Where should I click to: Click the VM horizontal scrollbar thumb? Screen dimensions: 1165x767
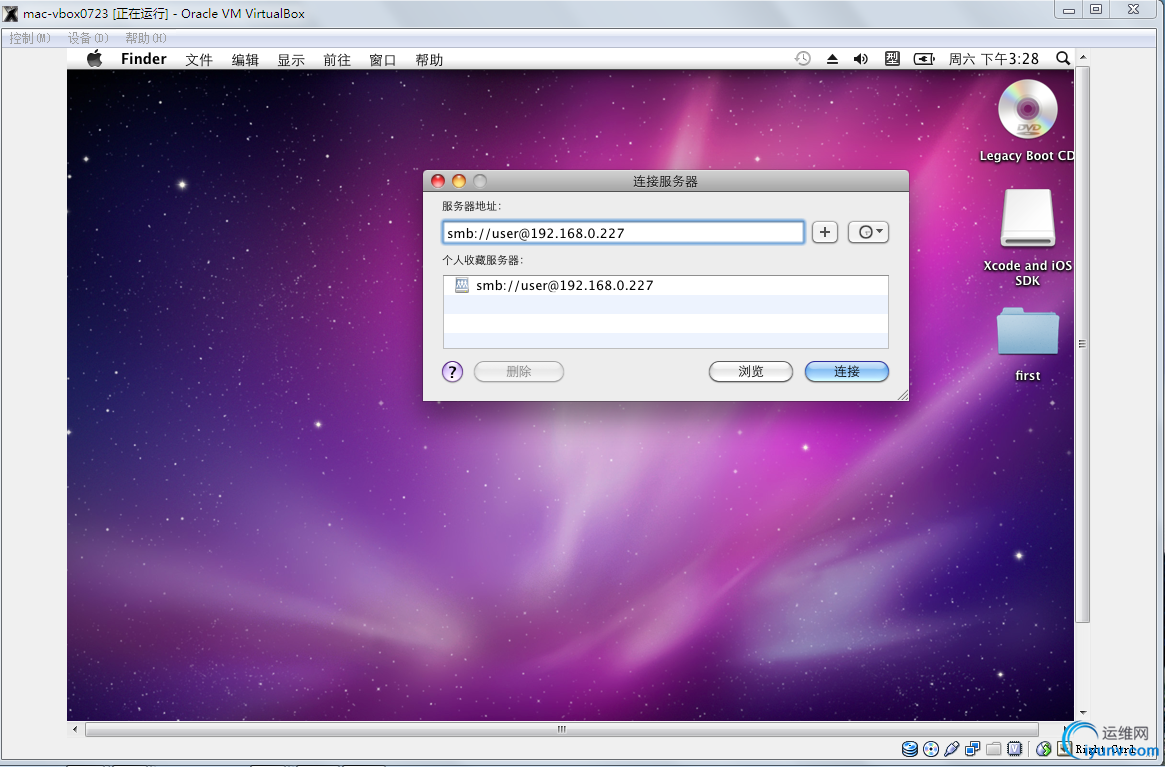coord(562,730)
